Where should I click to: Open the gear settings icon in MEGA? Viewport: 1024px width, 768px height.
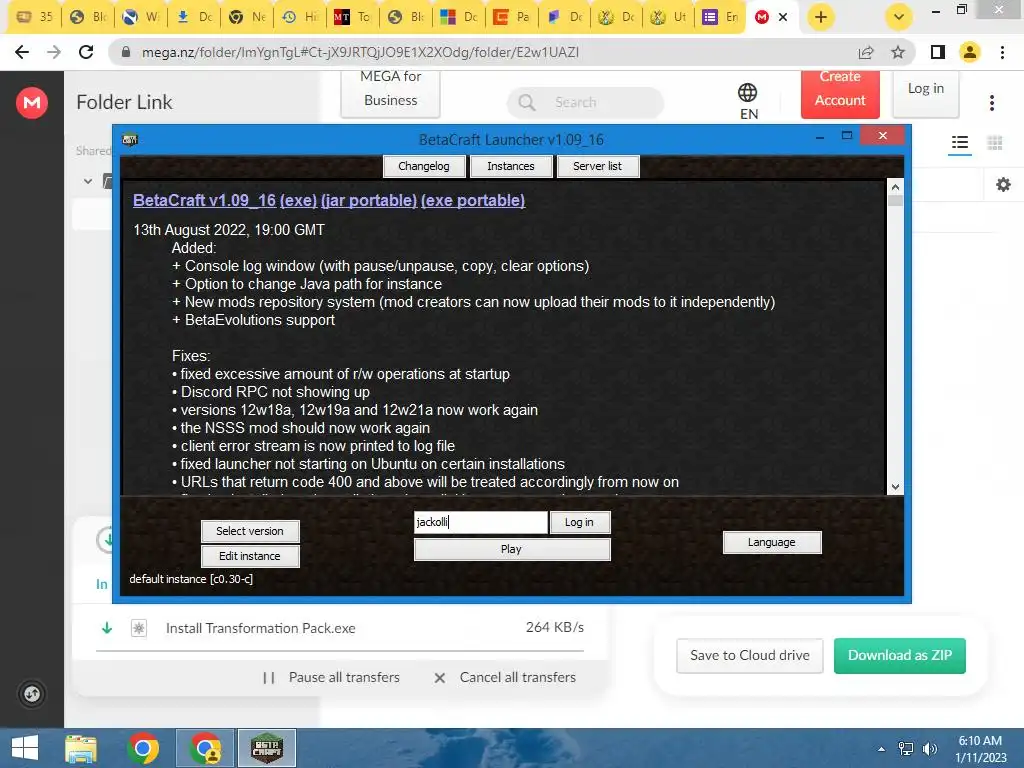[x=1003, y=185]
